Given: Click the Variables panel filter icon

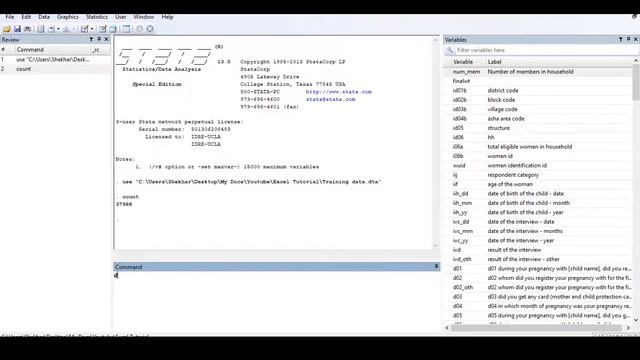Looking at the screenshot, I should (620, 40).
